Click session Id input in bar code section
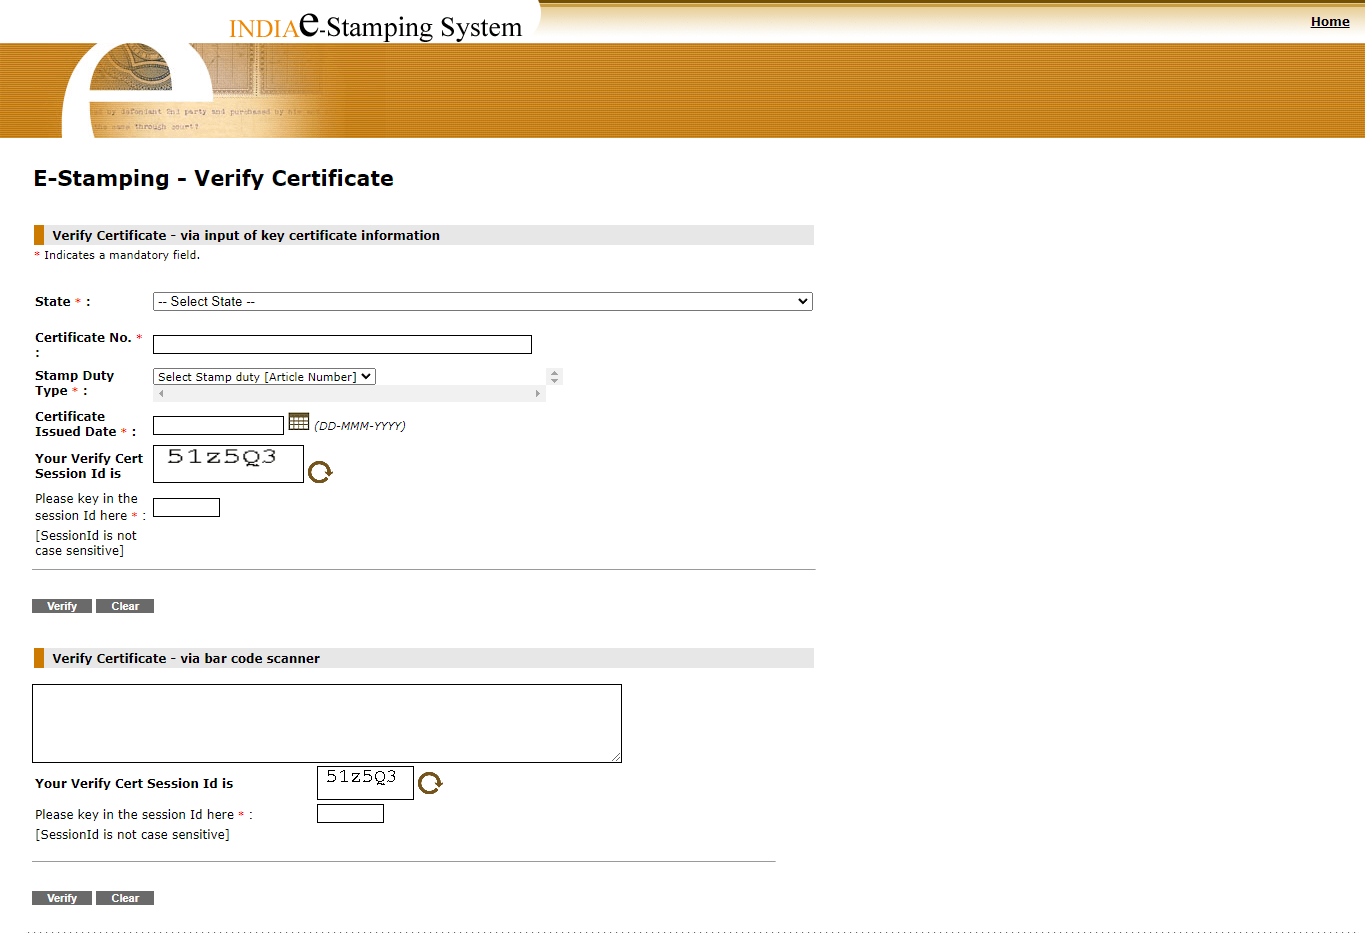 point(350,814)
